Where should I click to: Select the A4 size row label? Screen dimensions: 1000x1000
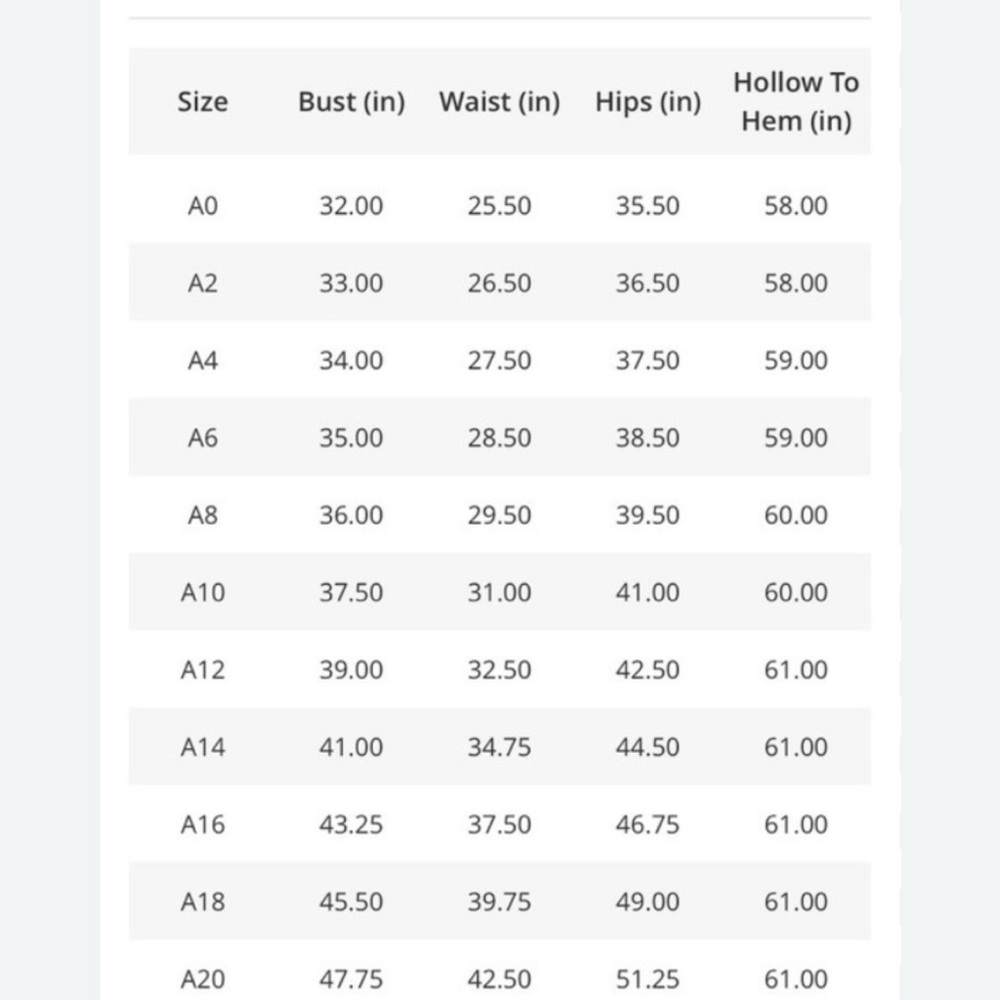[x=203, y=360]
